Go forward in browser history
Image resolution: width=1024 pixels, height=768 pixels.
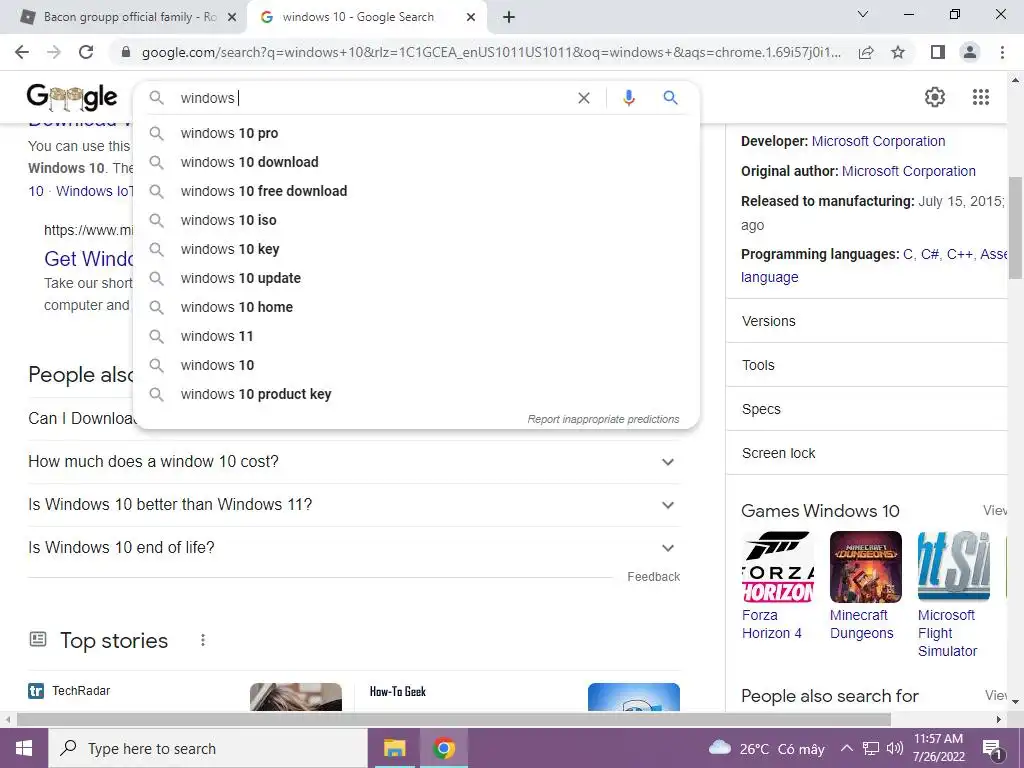click(54, 52)
